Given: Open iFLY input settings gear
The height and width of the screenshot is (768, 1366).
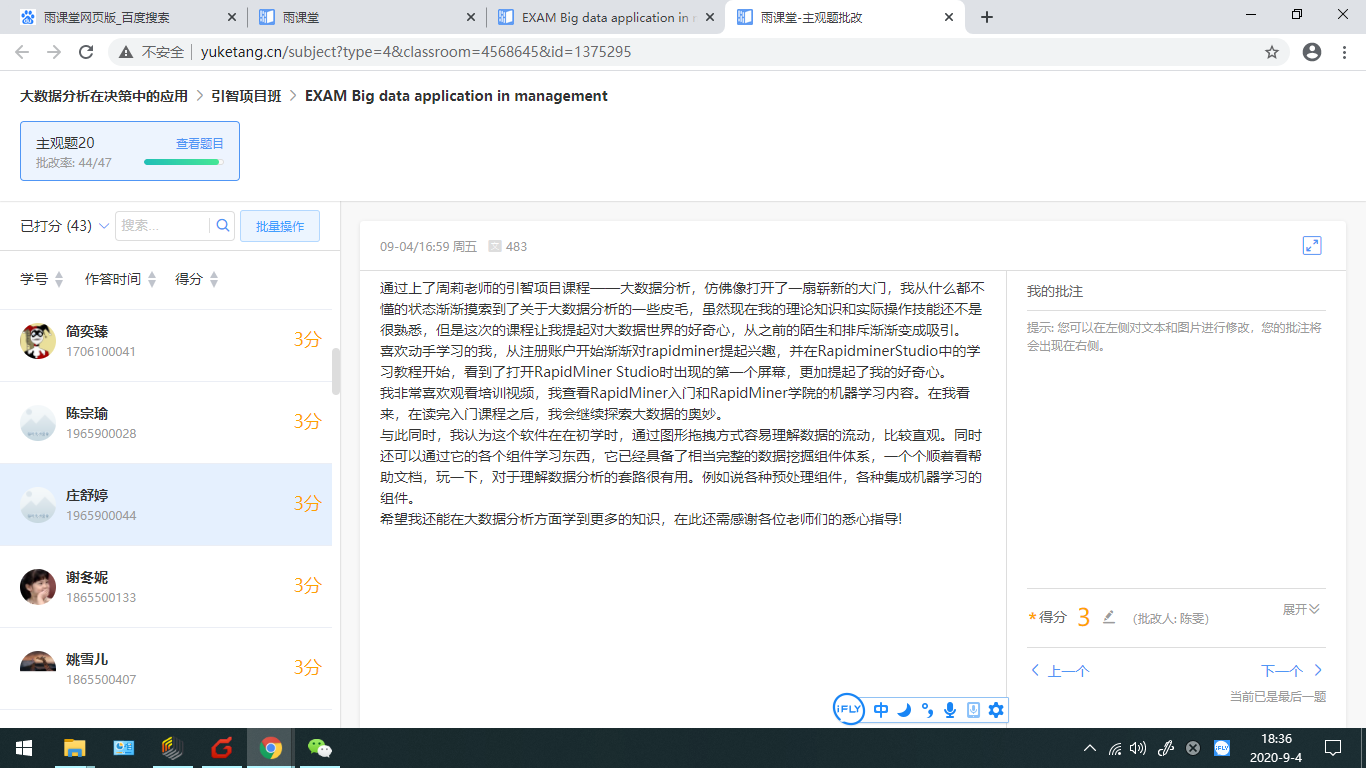Looking at the screenshot, I should (995, 710).
